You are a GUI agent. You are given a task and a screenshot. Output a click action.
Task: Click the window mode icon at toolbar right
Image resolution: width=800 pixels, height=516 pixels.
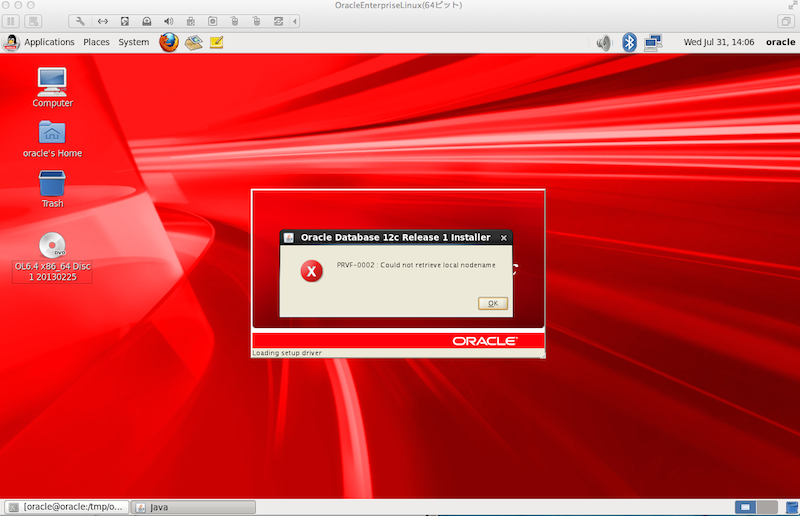[x=786, y=21]
